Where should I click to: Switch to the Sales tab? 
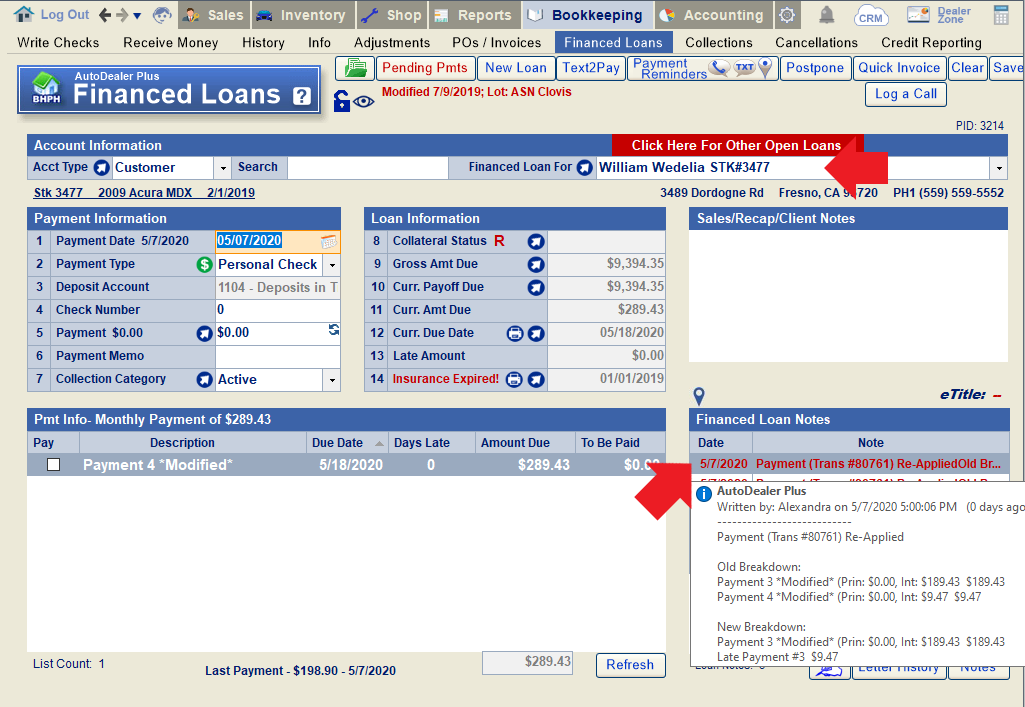pyautogui.click(x=214, y=14)
